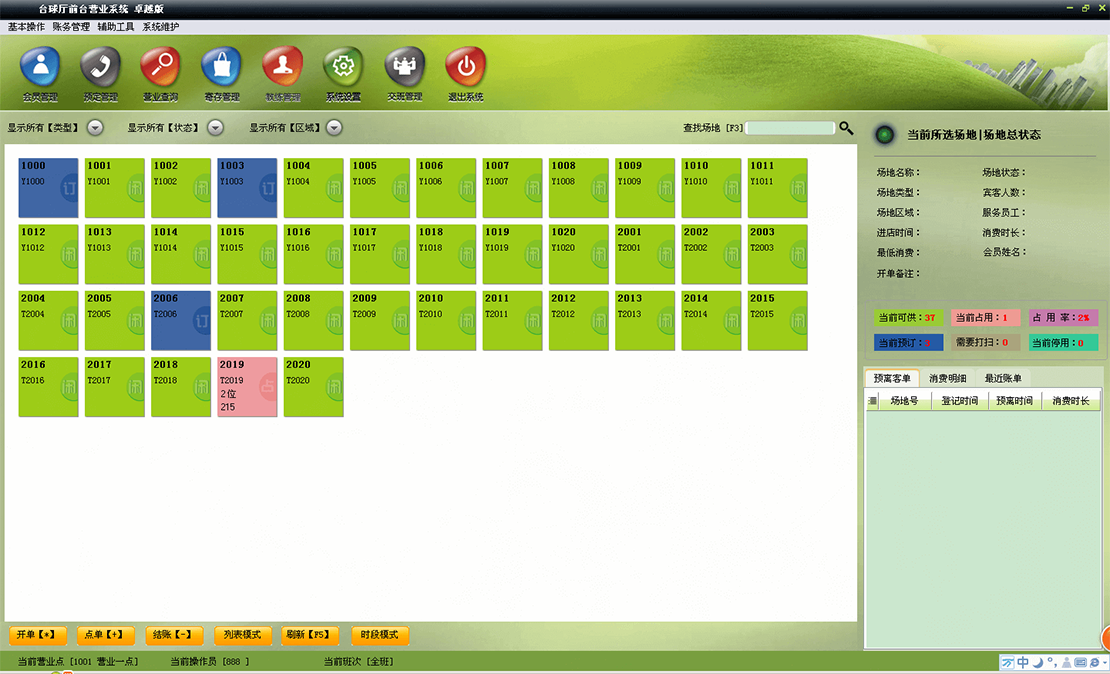The image size is (1110, 674).
Task: Click the keyboard icon in the IME bar
Action: tap(1080, 663)
